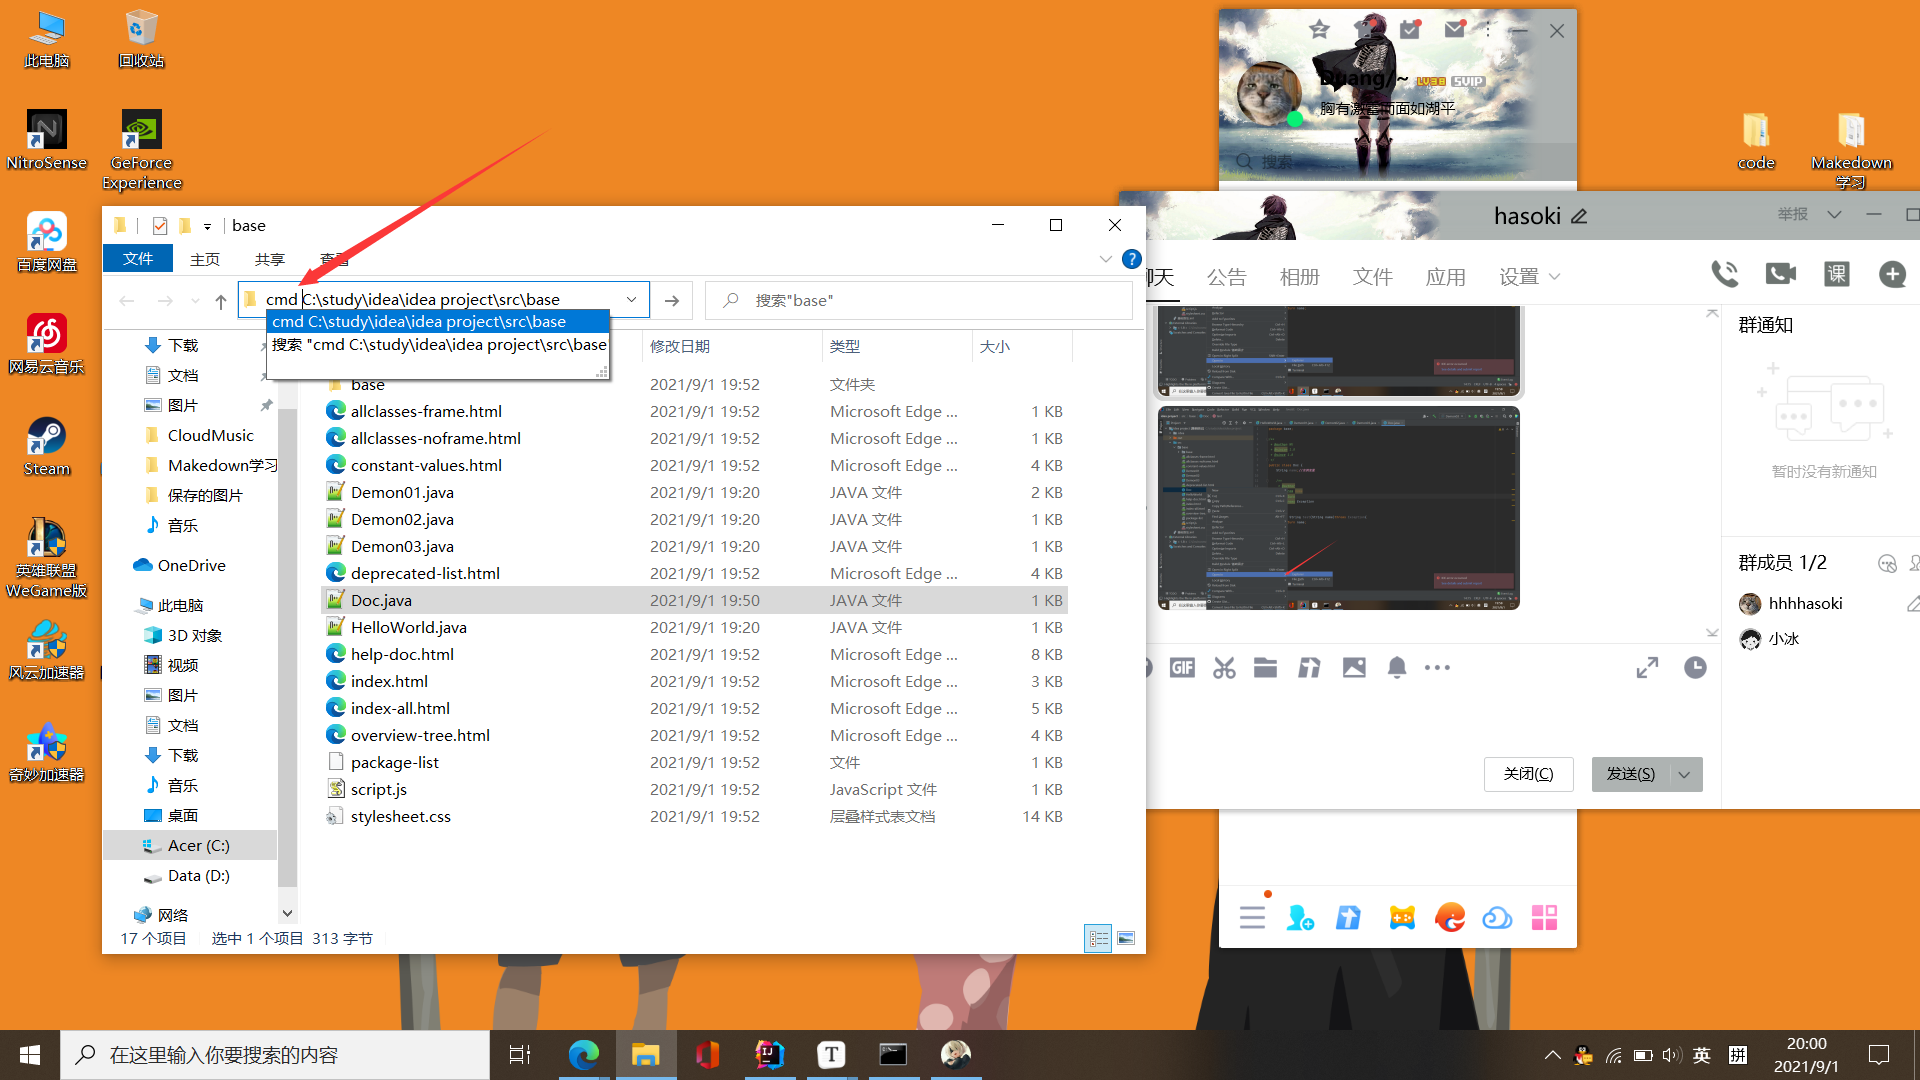Click the scissors screenshot icon in QQ chat
Viewport: 1920px width, 1080px height.
1224,668
